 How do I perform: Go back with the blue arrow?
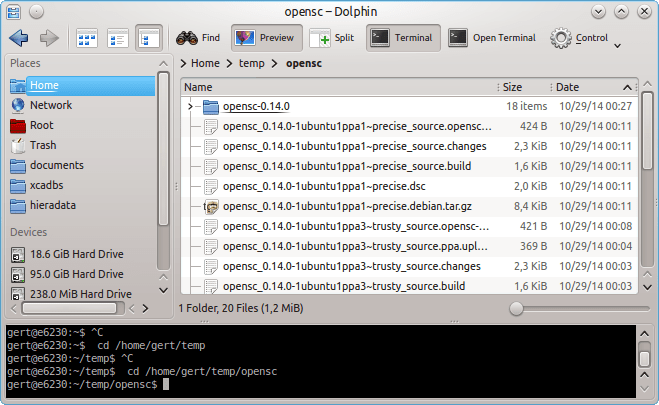[x=18, y=38]
